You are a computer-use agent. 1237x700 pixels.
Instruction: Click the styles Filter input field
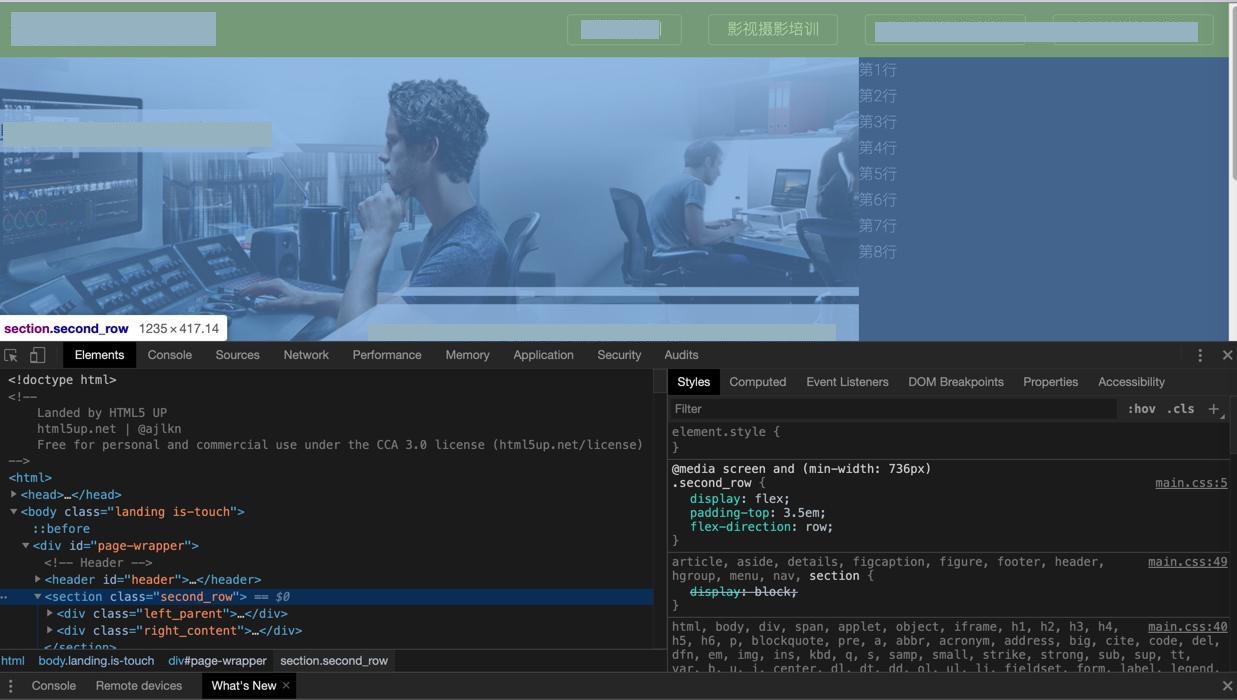[893, 409]
